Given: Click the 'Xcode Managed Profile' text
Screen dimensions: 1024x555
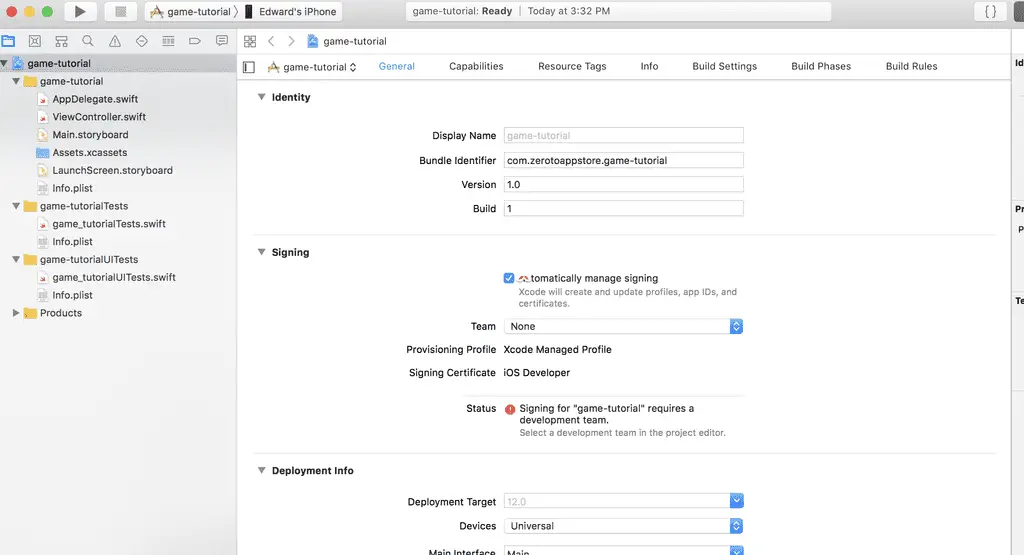Looking at the screenshot, I should click(557, 349).
